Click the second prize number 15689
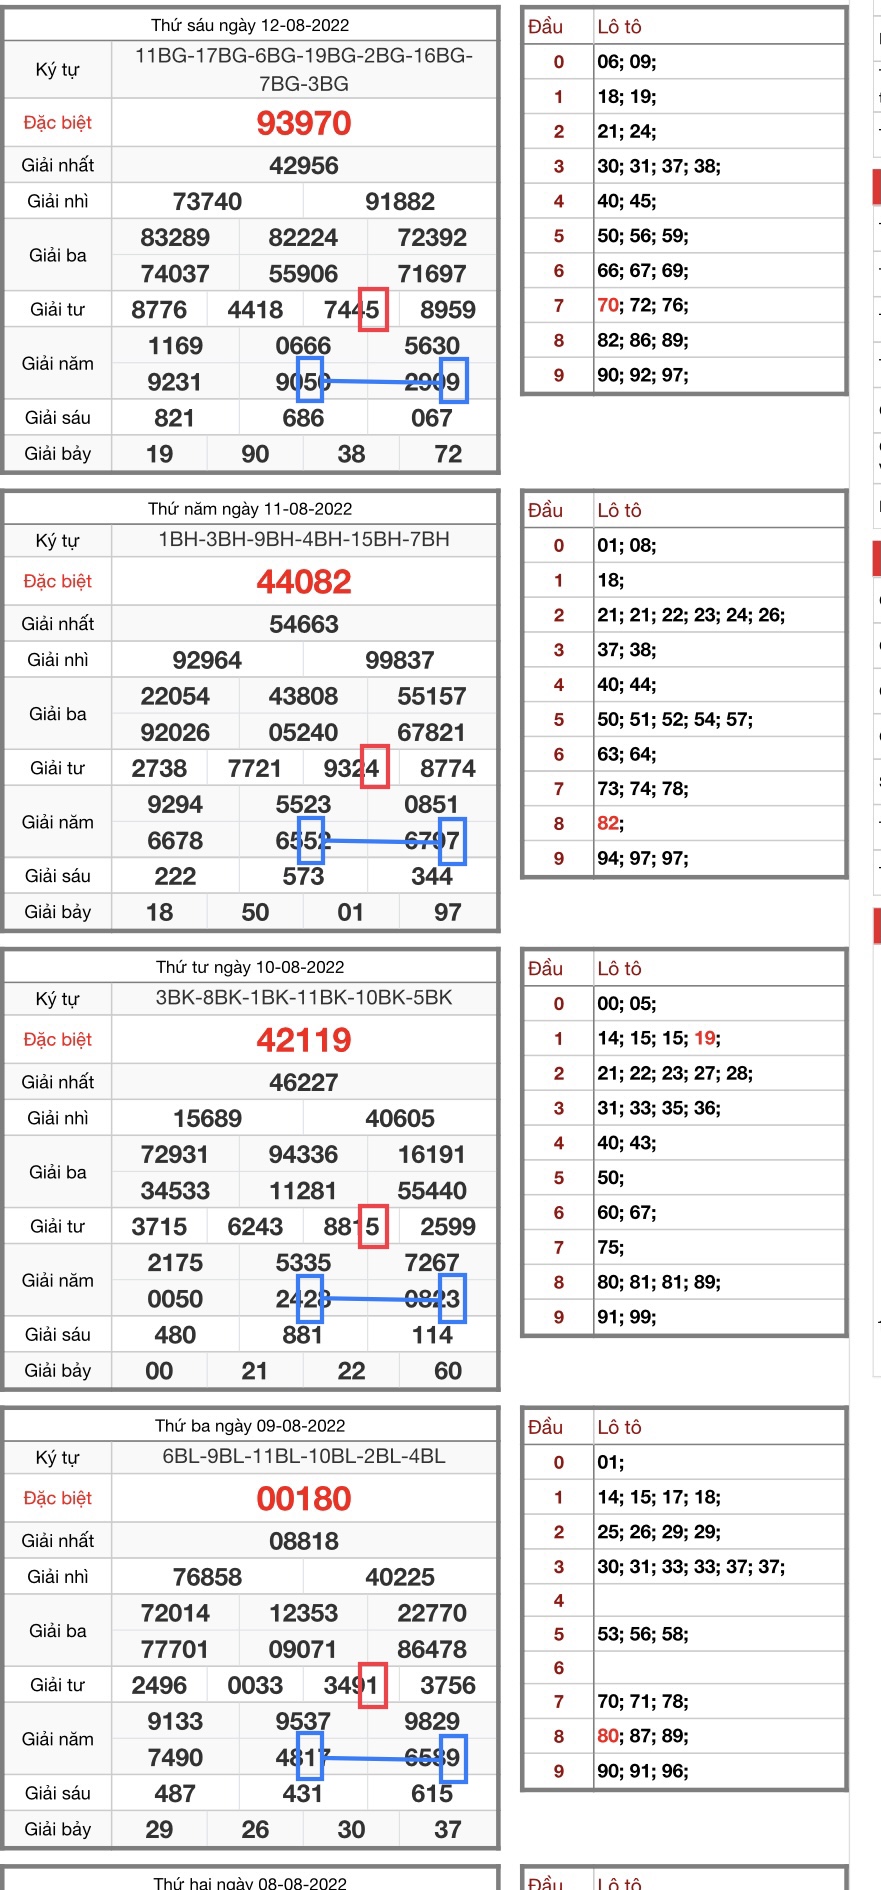881x1890 pixels. [207, 1118]
